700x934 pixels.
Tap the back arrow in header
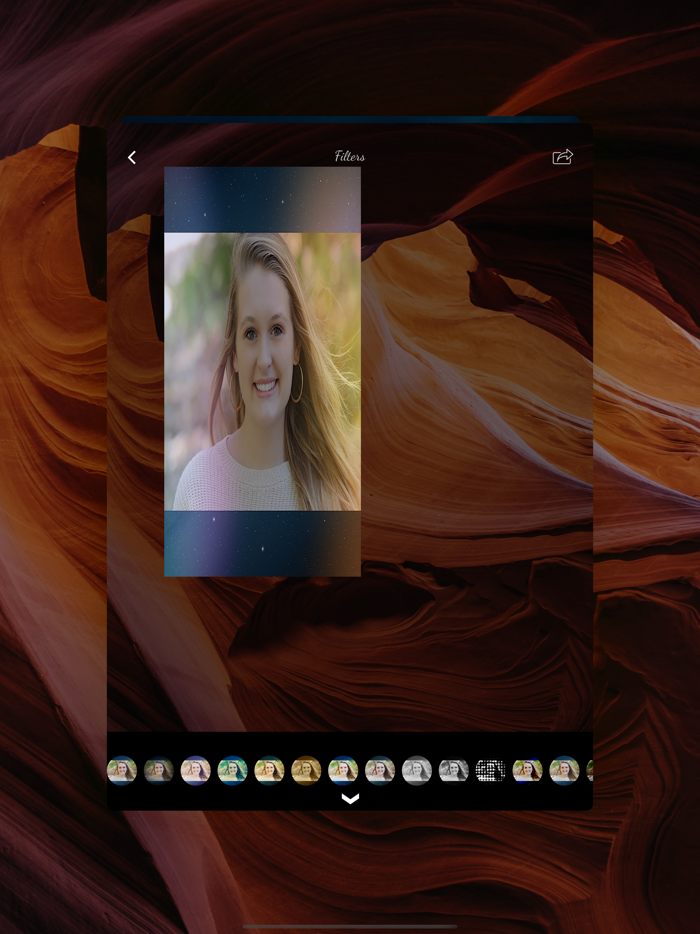click(131, 157)
